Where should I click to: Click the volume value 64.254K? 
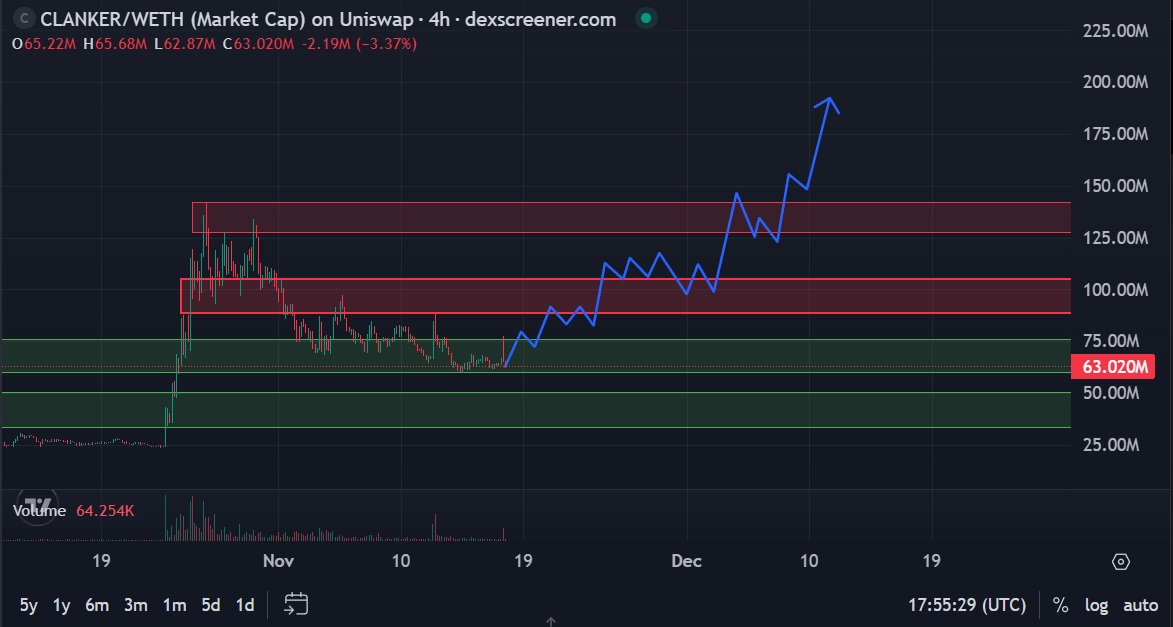pos(105,510)
